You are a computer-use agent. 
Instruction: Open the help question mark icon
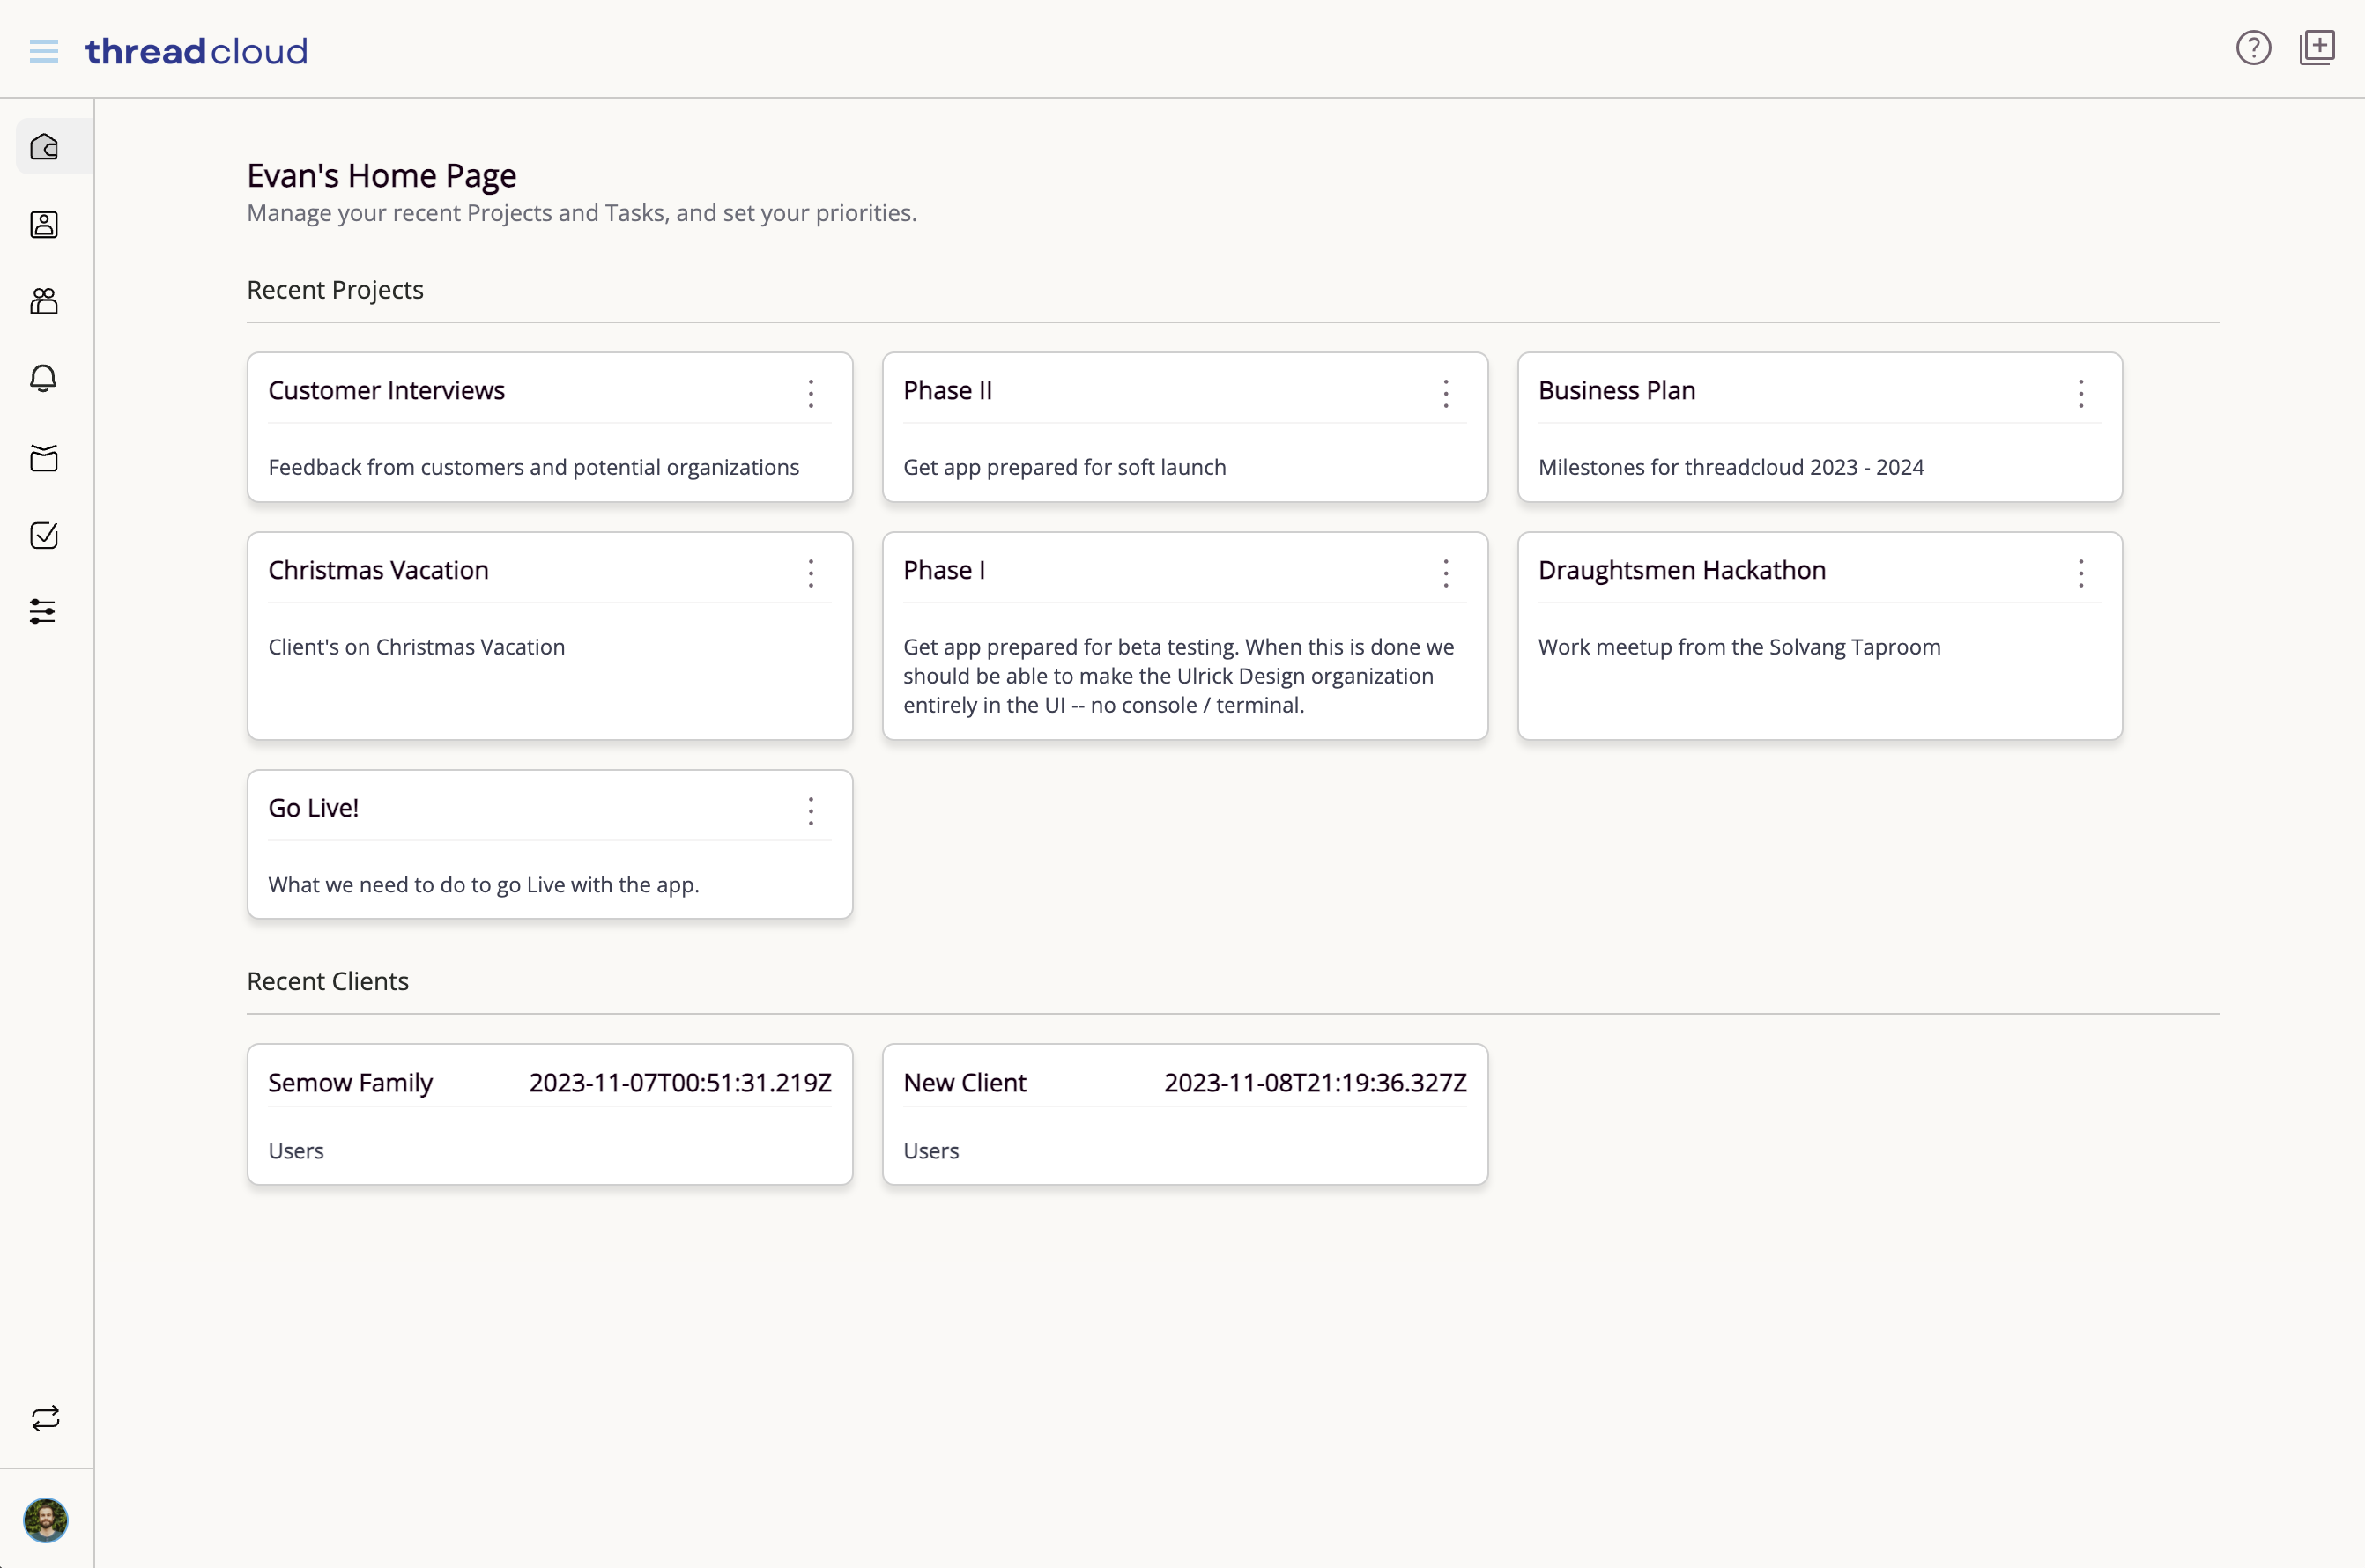point(2253,48)
